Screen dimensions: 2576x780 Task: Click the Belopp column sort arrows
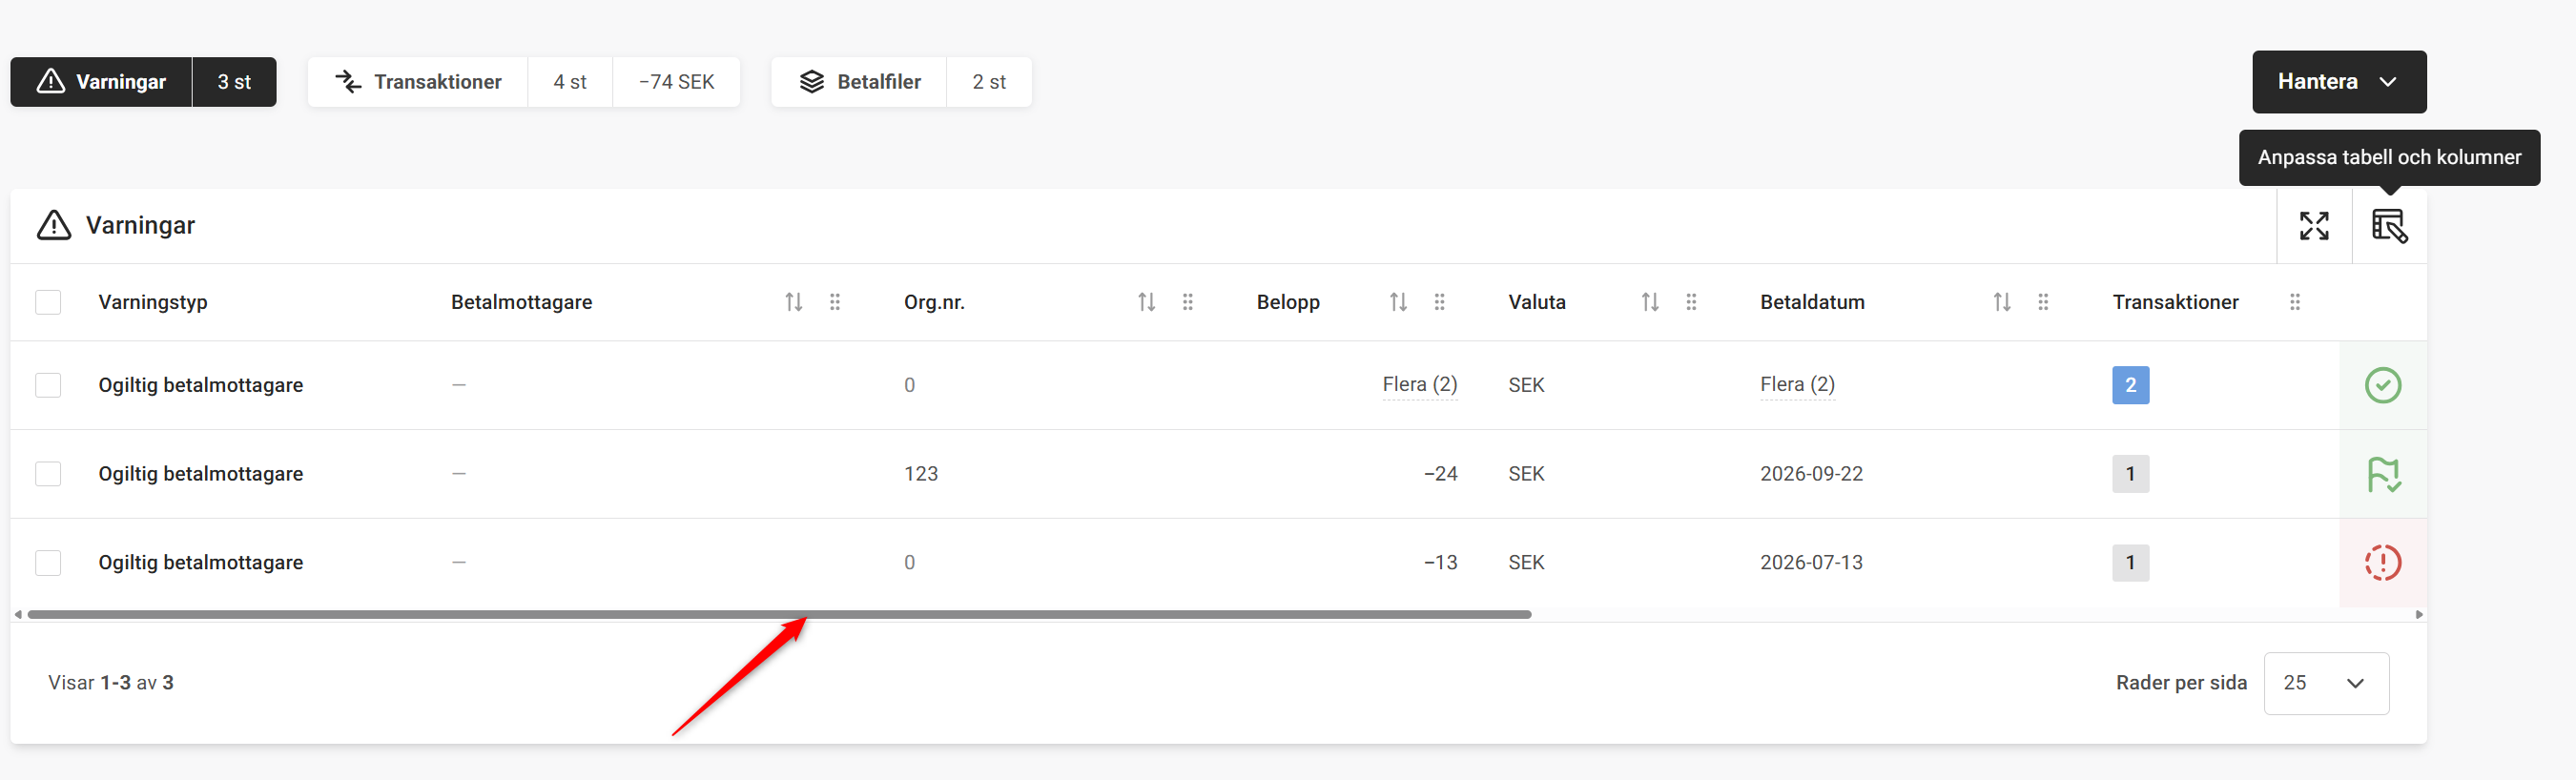(1398, 302)
